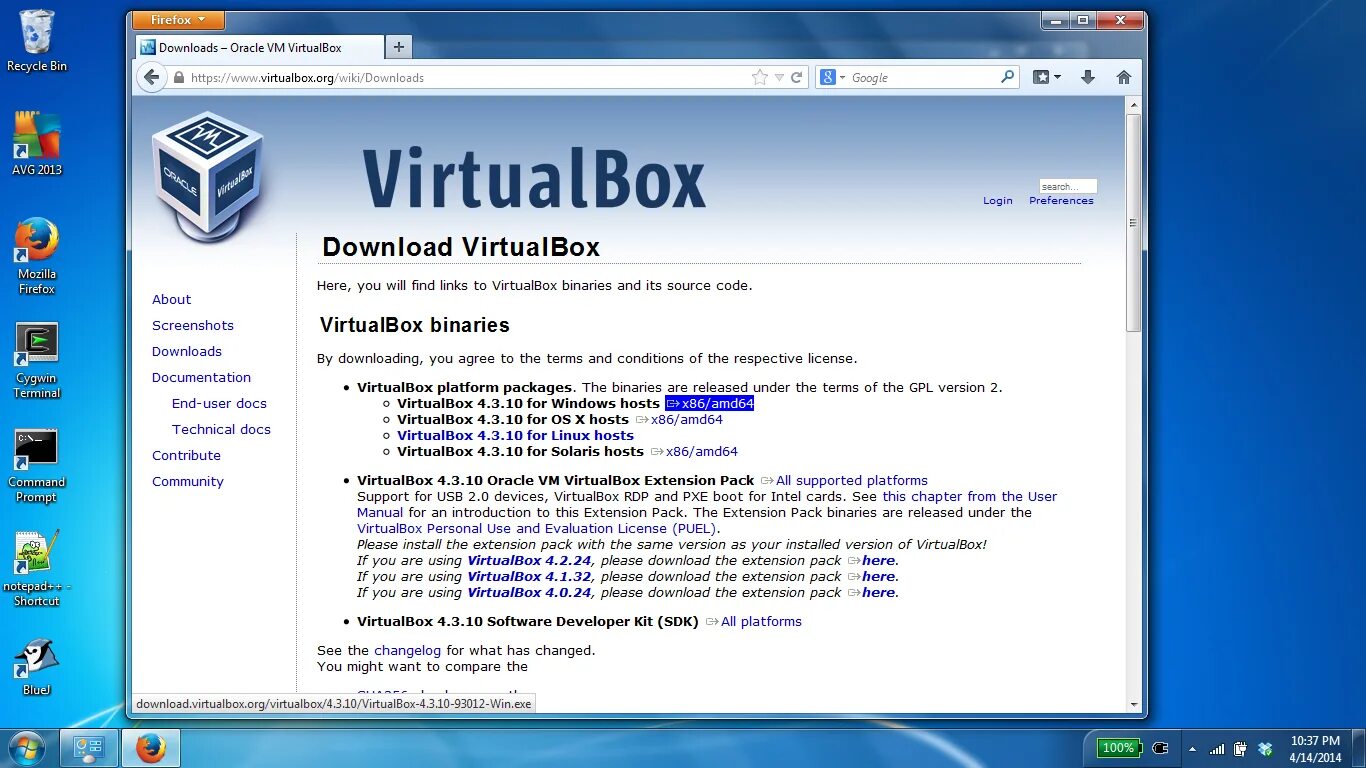Open the downloads arrow in toolbar
Image resolution: width=1366 pixels, height=768 pixels.
click(1088, 77)
